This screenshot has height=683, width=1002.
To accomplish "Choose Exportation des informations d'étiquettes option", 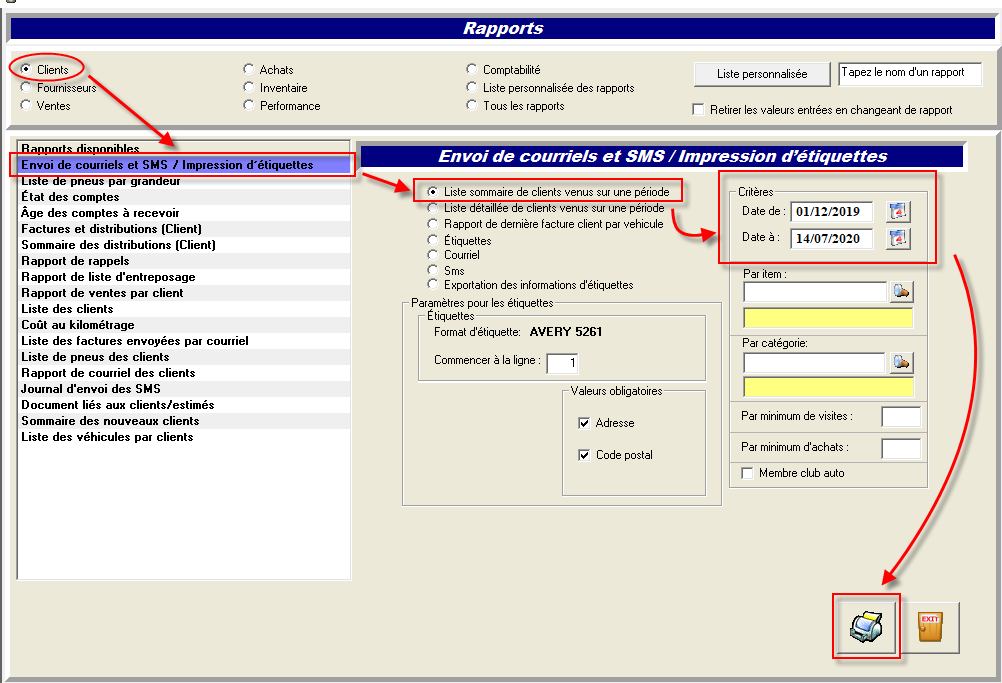I will click(x=433, y=284).
